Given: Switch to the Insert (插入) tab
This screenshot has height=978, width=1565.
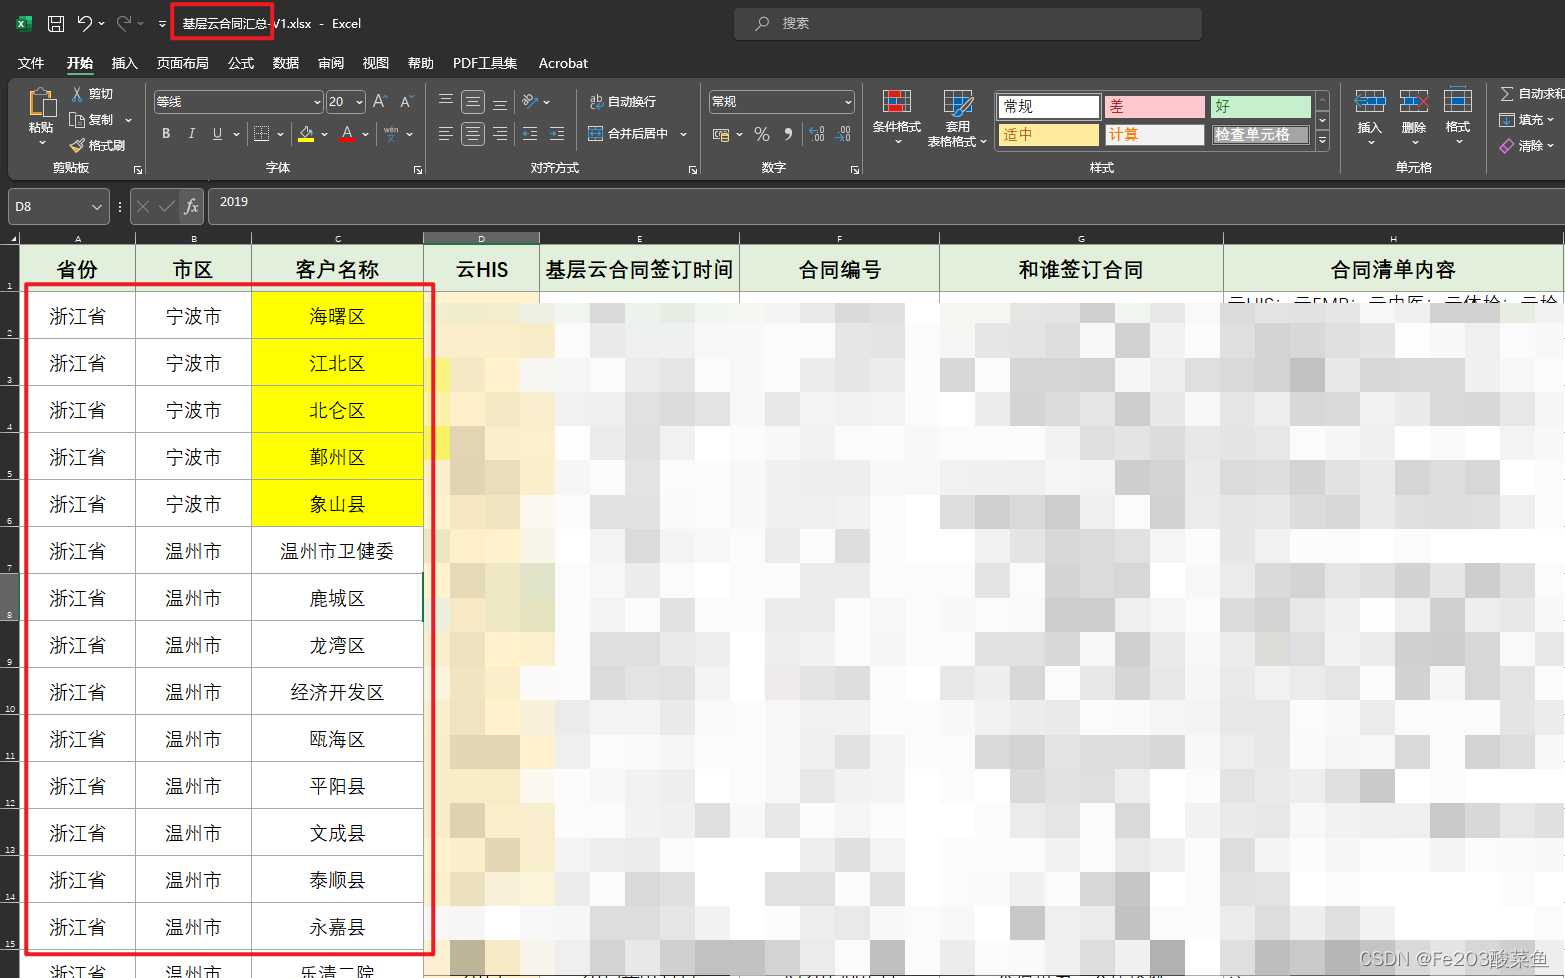Looking at the screenshot, I should 124,63.
